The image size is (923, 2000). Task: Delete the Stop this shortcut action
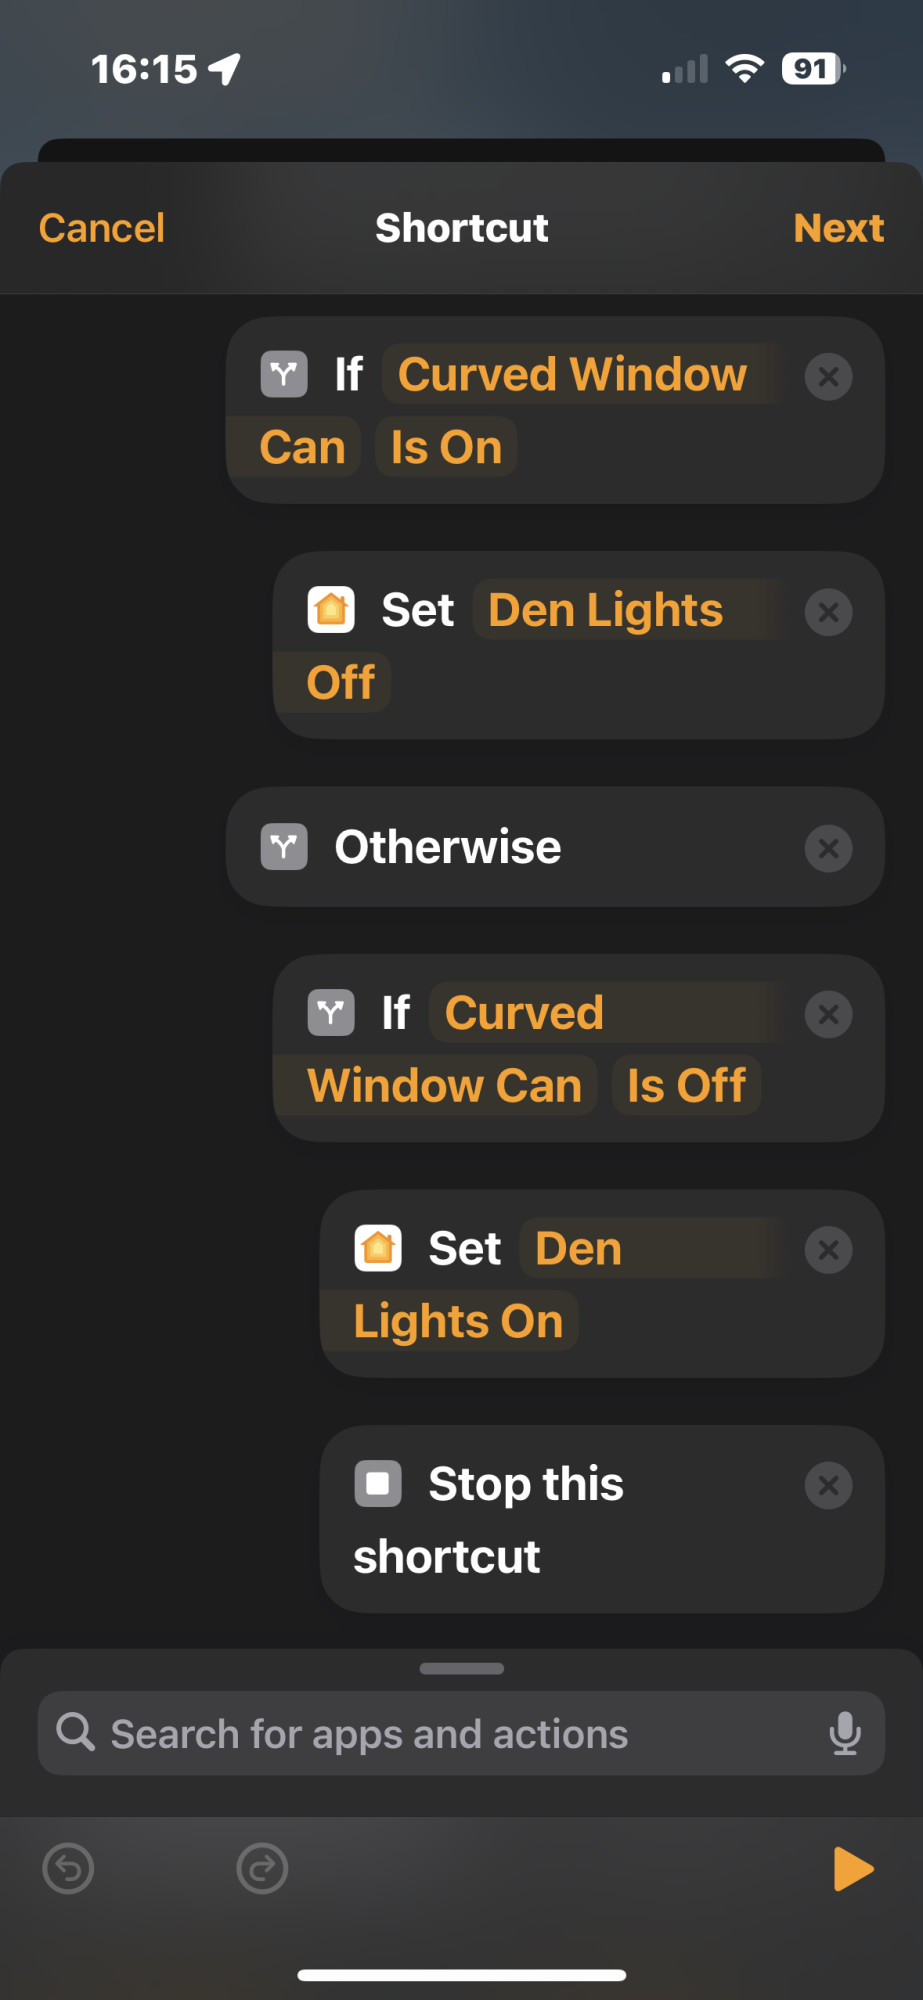coord(829,1485)
